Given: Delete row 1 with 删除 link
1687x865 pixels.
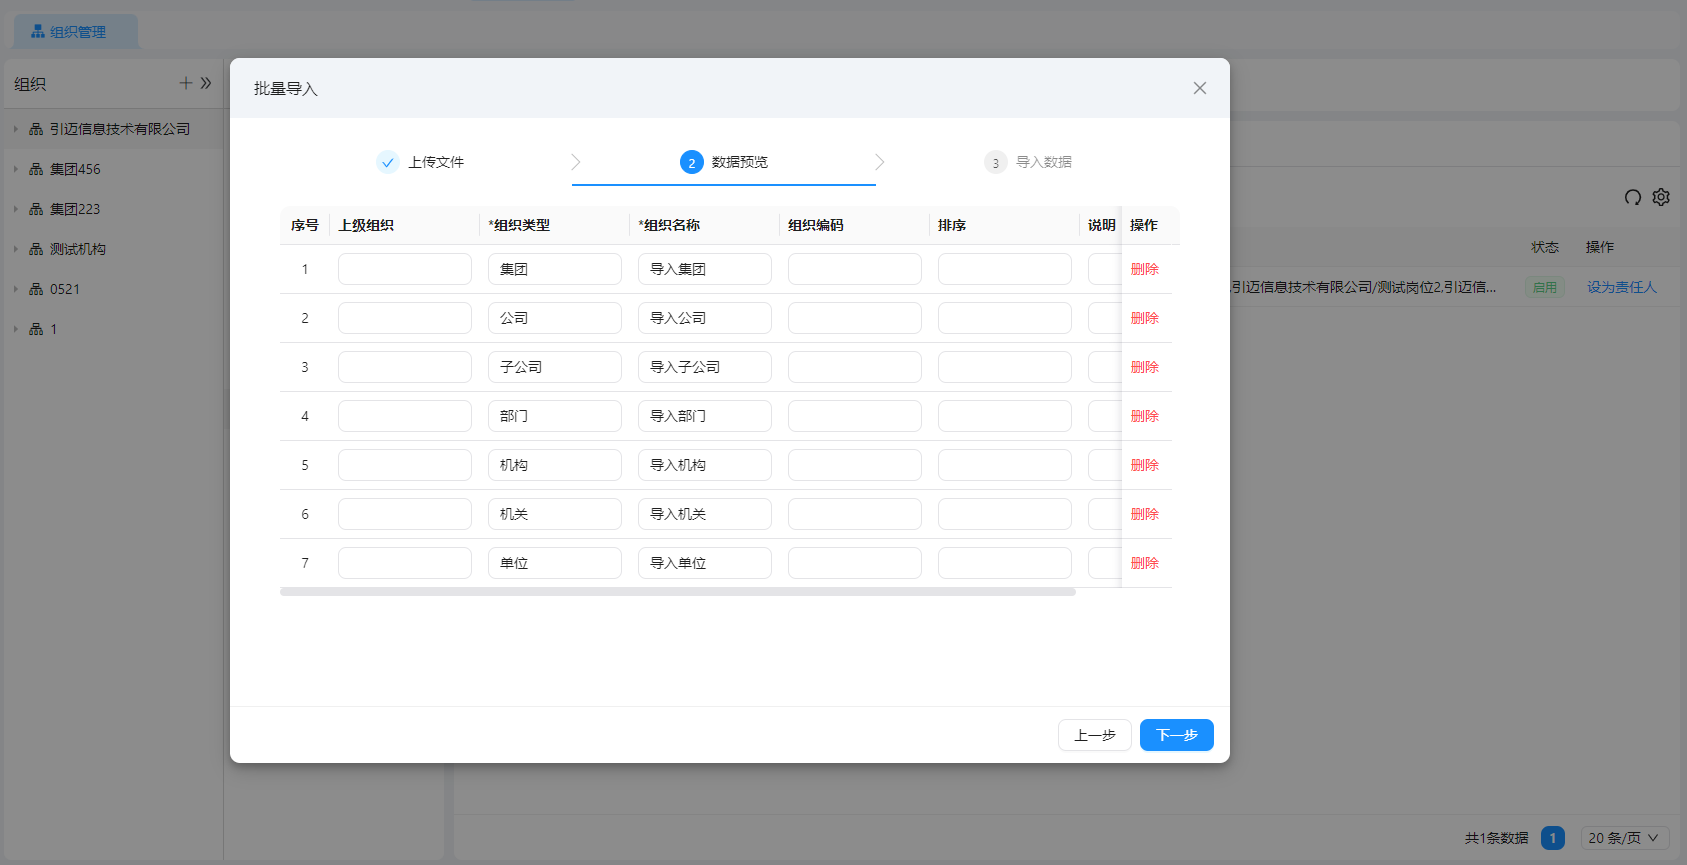Looking at the screenshot, I should (x=1145, y=269).
